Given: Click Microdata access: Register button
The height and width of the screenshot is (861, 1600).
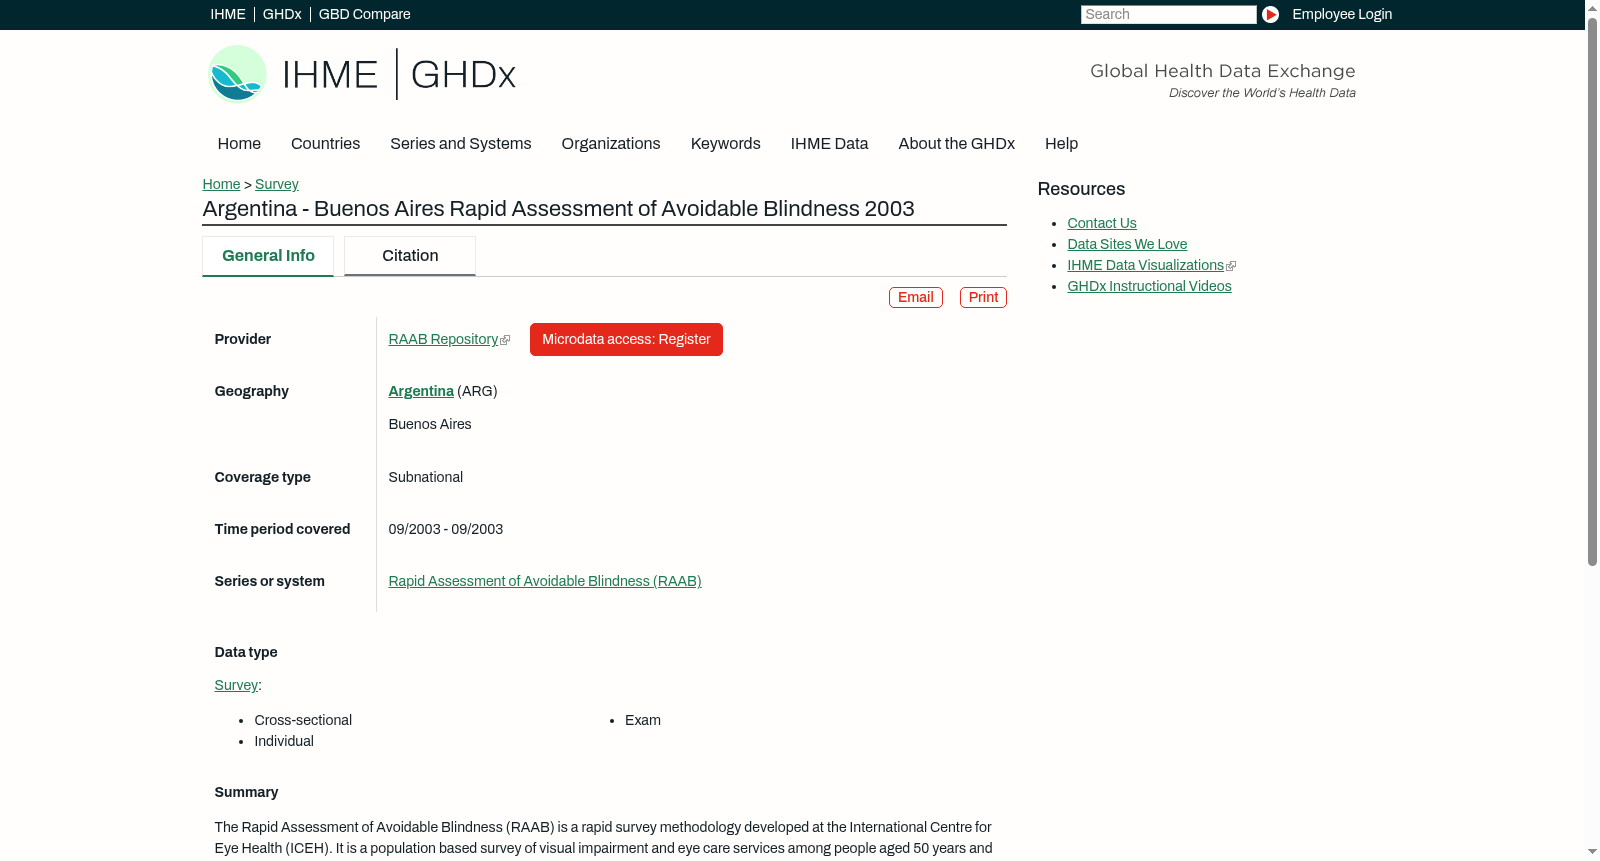Looking at the screenshot, I should tap(626, 339).
